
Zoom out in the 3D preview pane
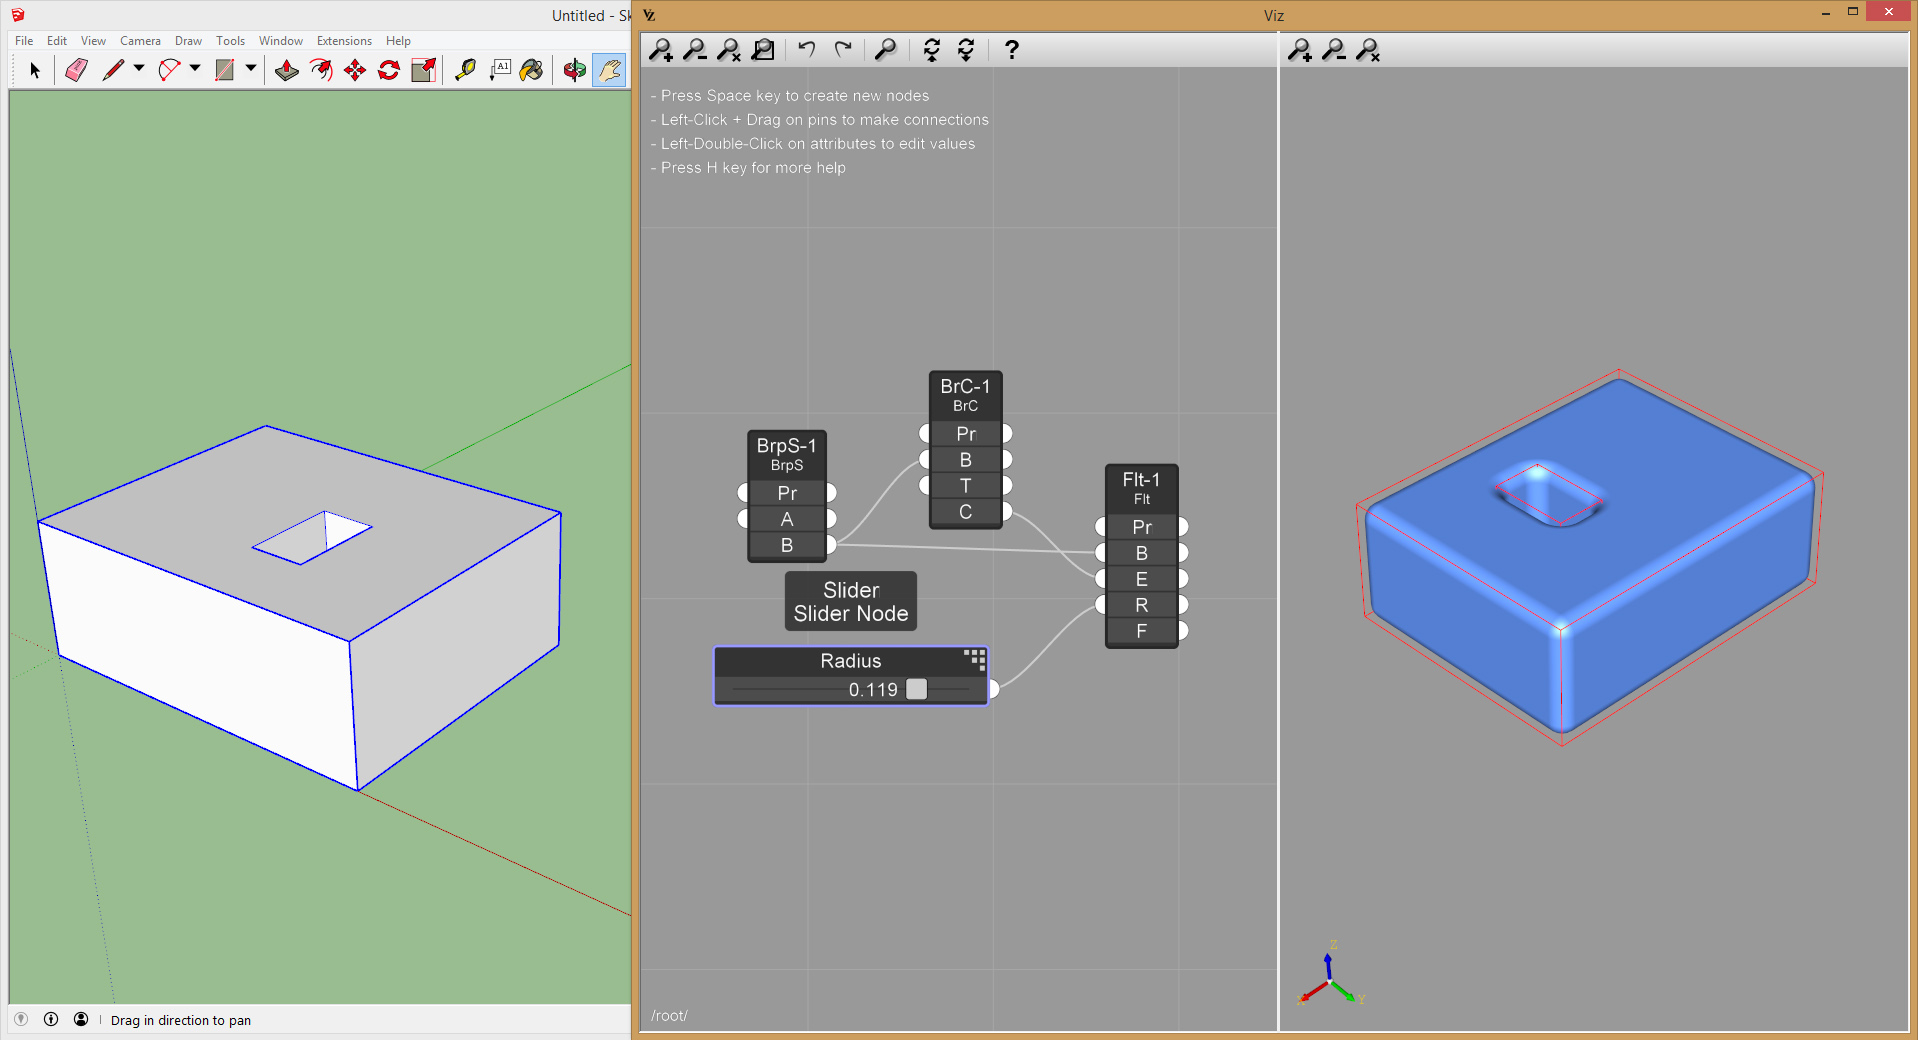pos(1333,50)
